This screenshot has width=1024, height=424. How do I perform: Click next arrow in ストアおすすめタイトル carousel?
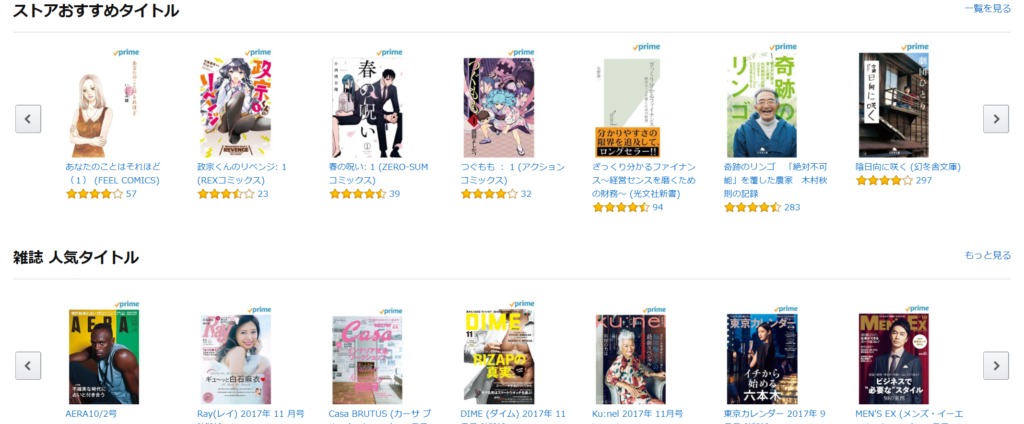coord(995,119)
